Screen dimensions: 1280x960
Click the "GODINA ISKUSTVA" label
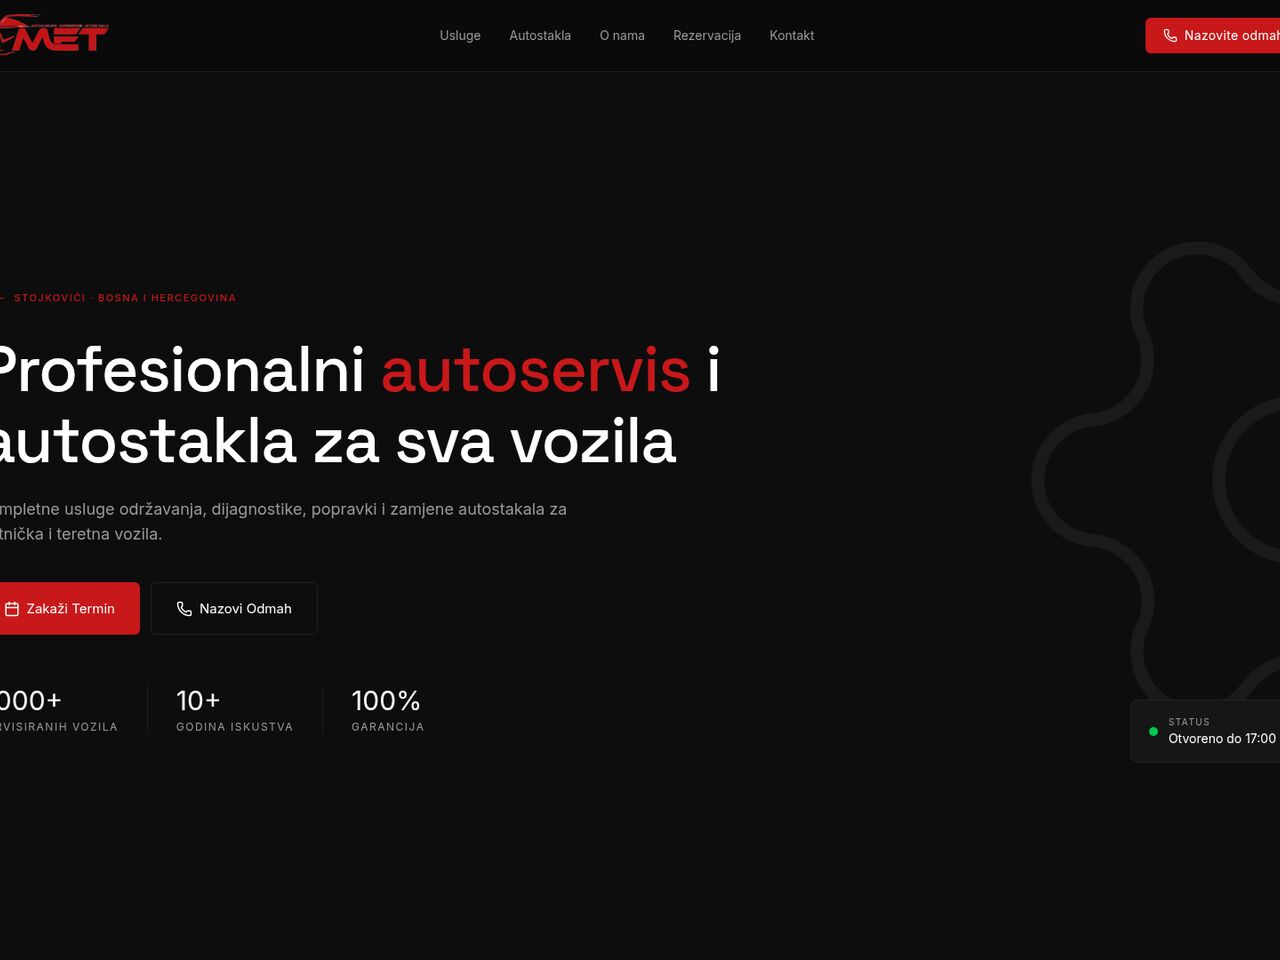tap(235, 727)
